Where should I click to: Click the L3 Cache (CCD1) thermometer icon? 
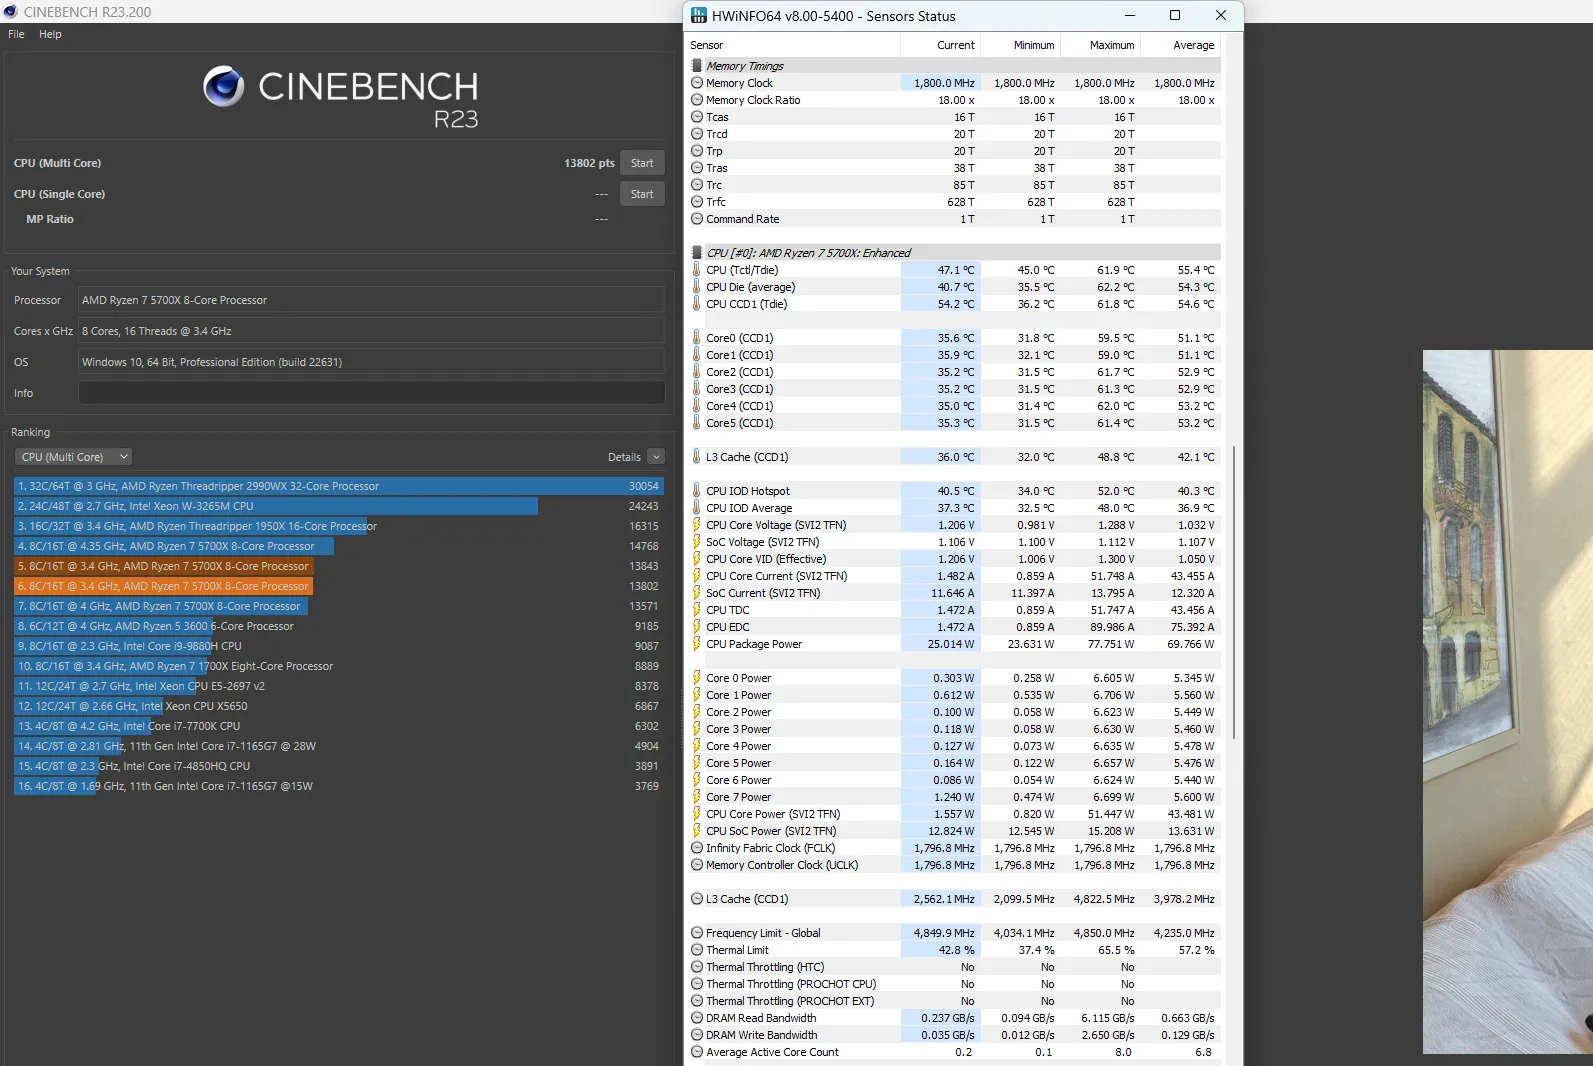pyautogui.click(x=697, y=457)
